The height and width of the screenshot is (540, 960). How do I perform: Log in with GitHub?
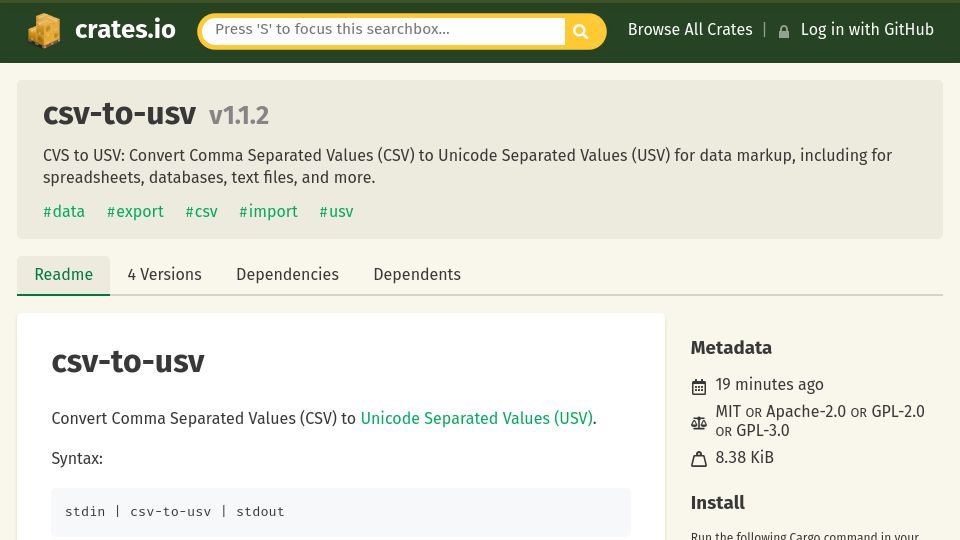[867, 29]
